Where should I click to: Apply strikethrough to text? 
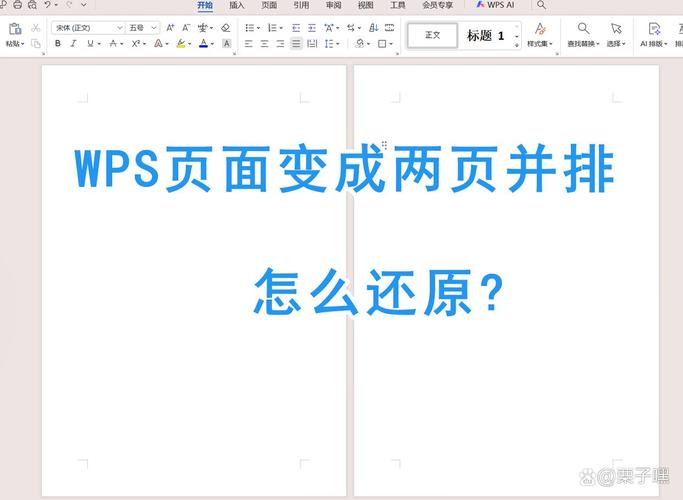coord(113,44)
